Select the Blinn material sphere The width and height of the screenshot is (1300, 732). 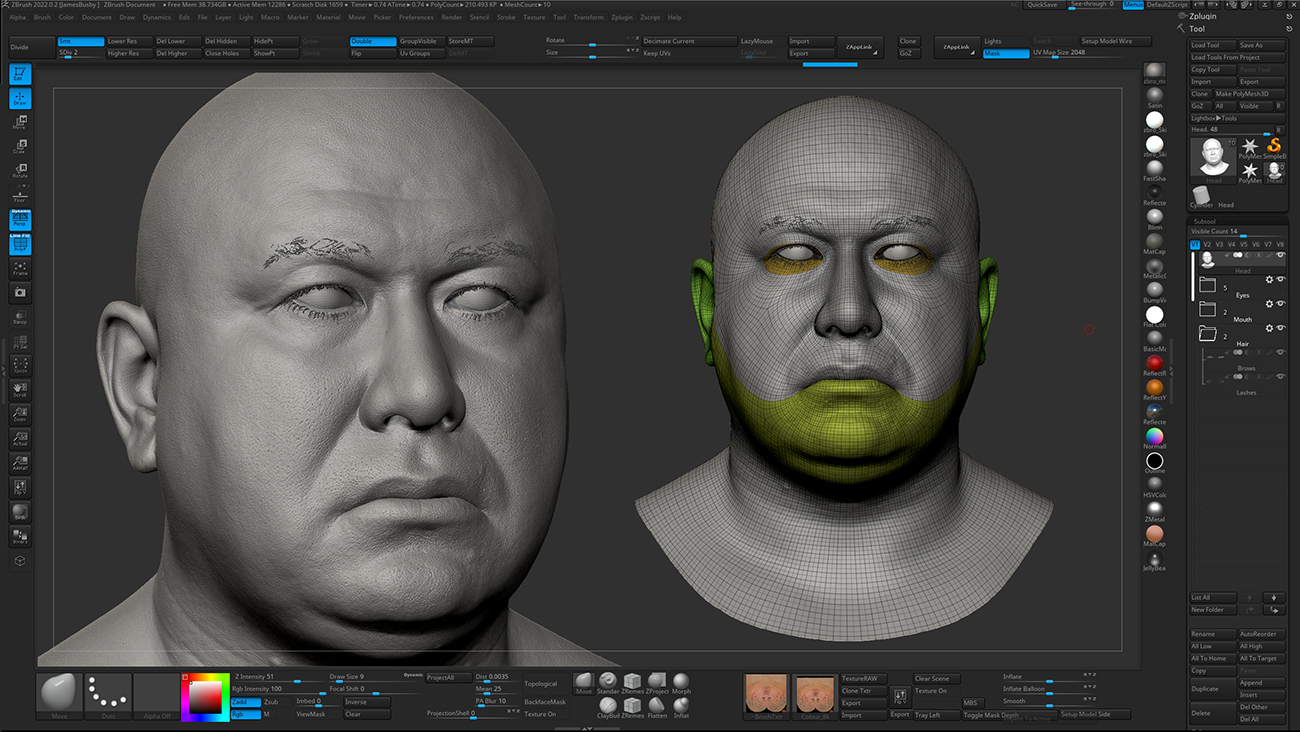(x=1155, y=219)
